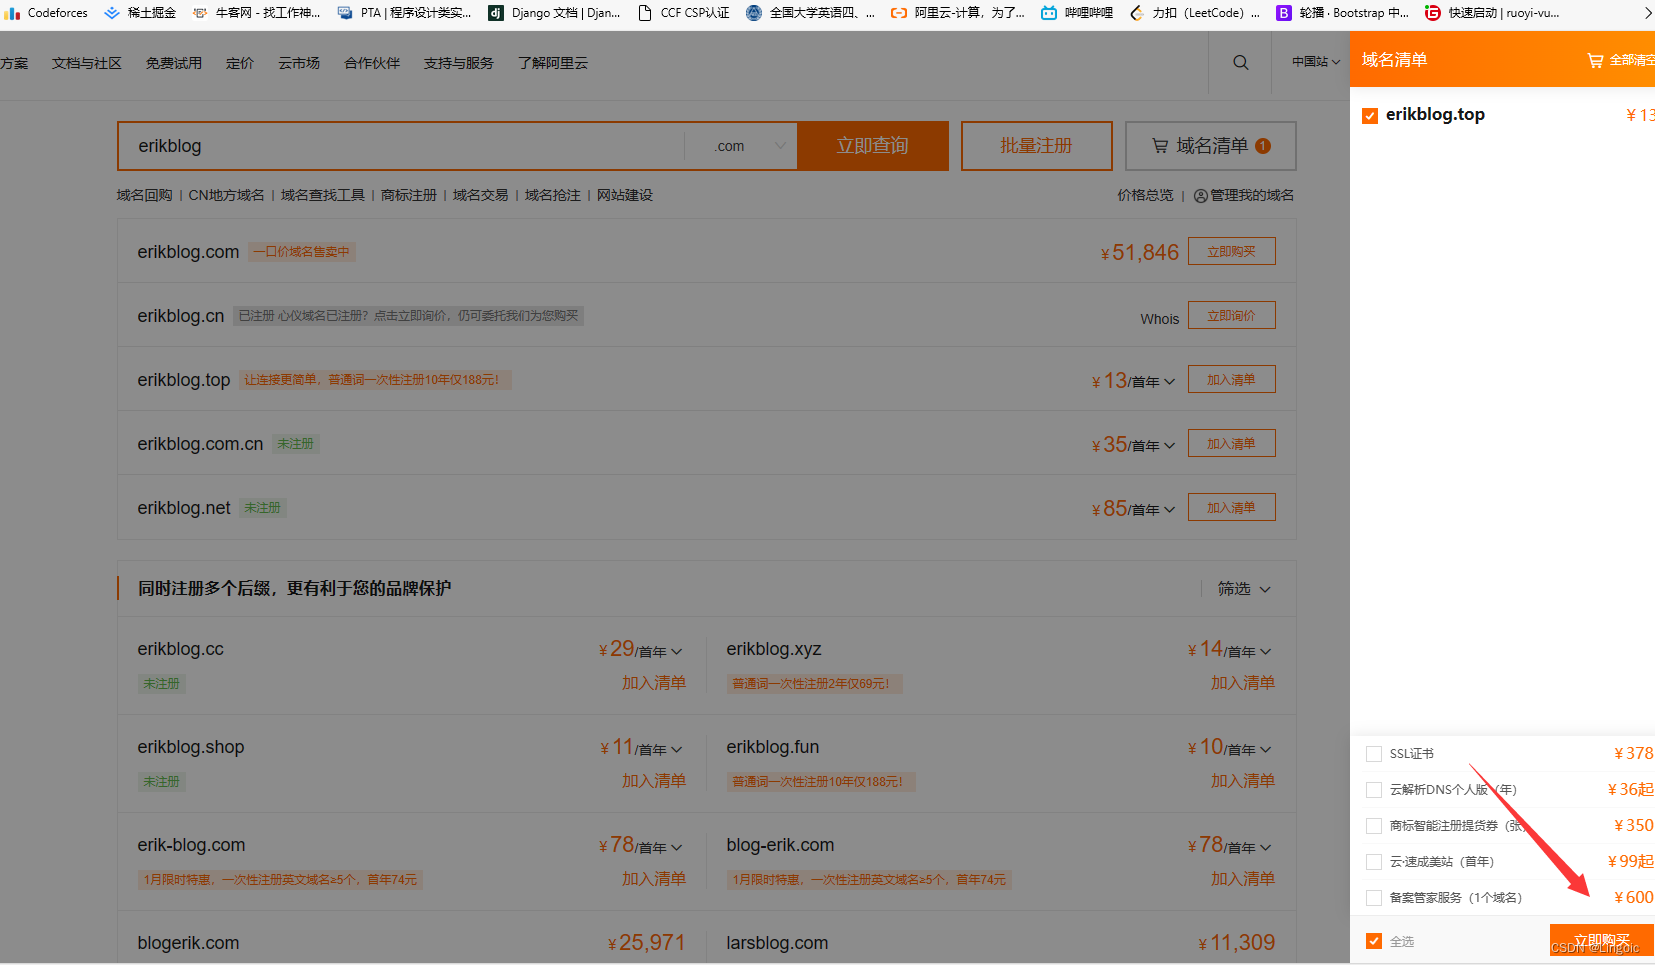Open the 域名清单 cart button
Image resolution: width=1655 pixels, height=965 pixels.
point(1211,146)
